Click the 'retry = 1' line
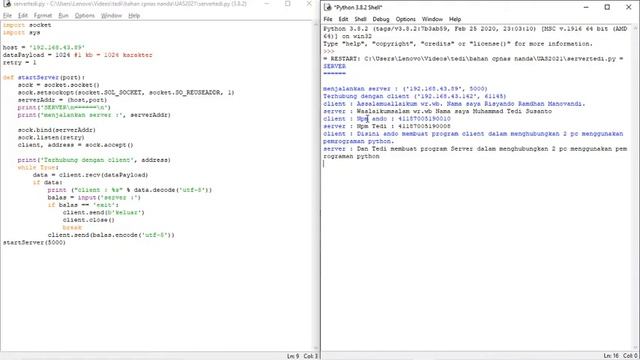The width and height of the screenshot is (640, 360). [x=20, y=62]
